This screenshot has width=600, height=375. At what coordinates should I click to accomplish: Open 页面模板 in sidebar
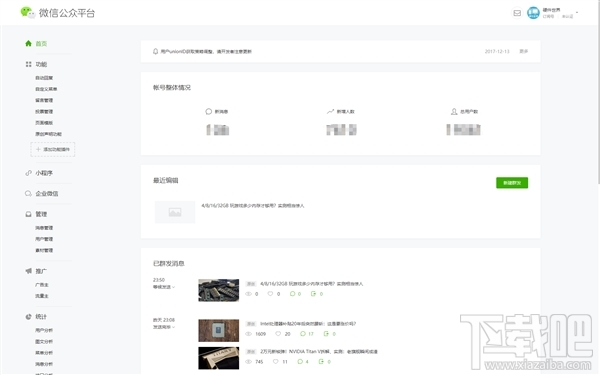[x=44, y=123]
